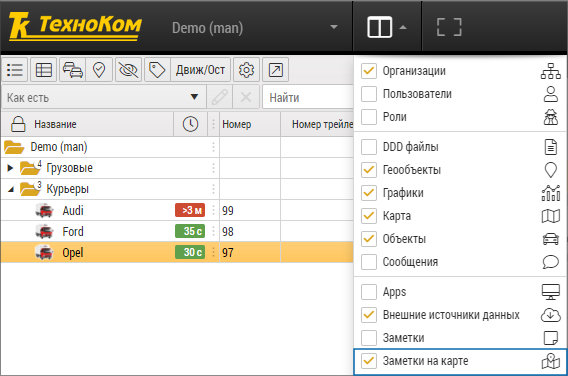Enable the Пользователи checkbox
568x376 pixels.
369,94
